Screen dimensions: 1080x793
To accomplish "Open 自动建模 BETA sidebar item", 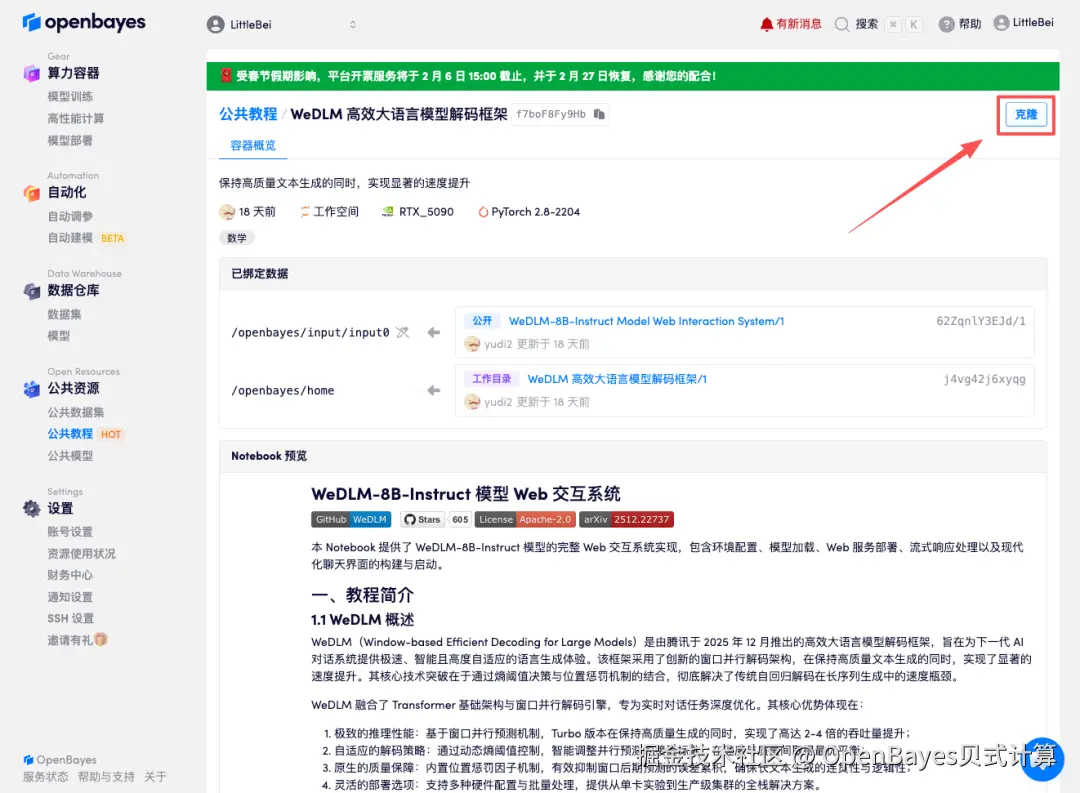I will click(x=85, y=238).
